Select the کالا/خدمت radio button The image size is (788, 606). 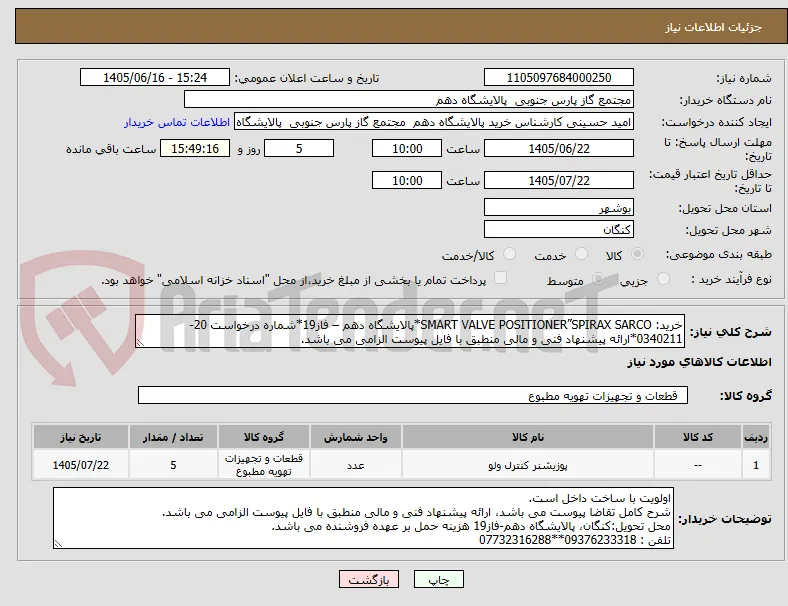pyautogui.click(x=510, y=254)
